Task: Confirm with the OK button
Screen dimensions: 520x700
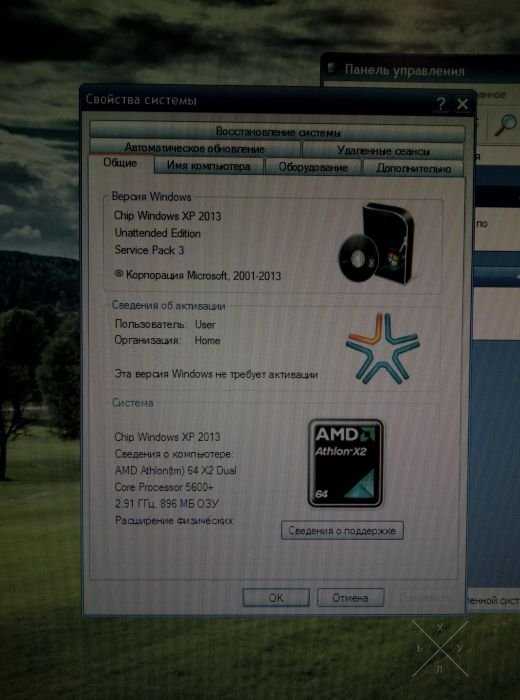Action: [276, 597]
